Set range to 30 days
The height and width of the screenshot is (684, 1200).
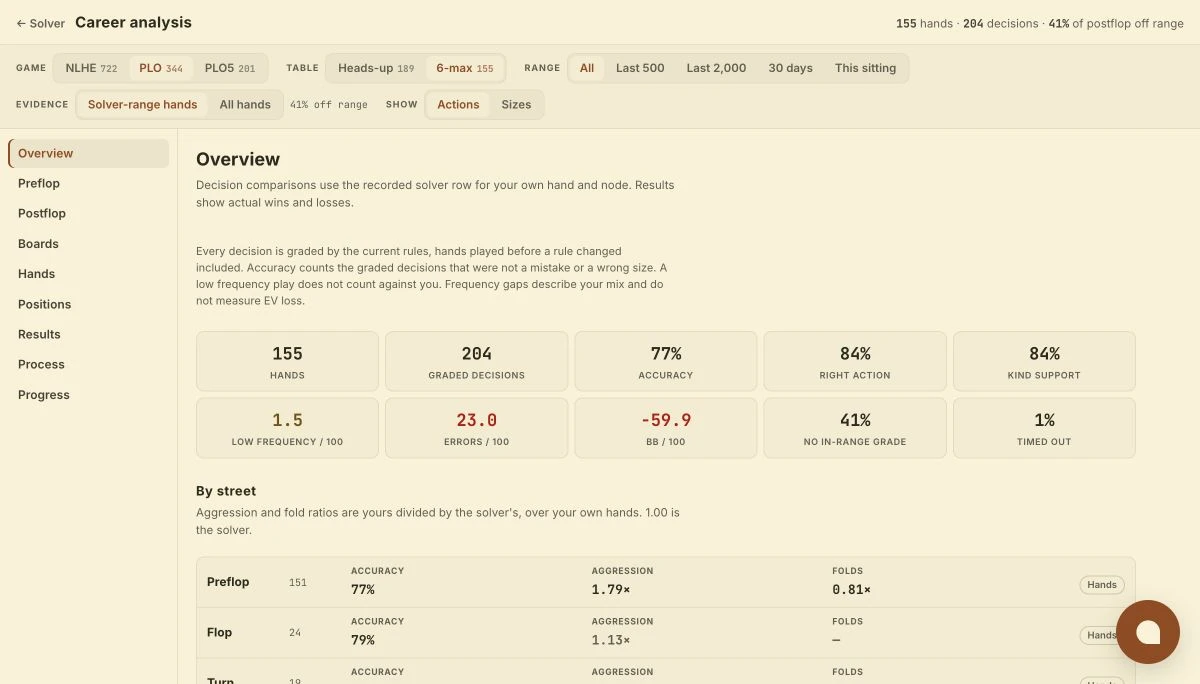[x=790, y=68]
